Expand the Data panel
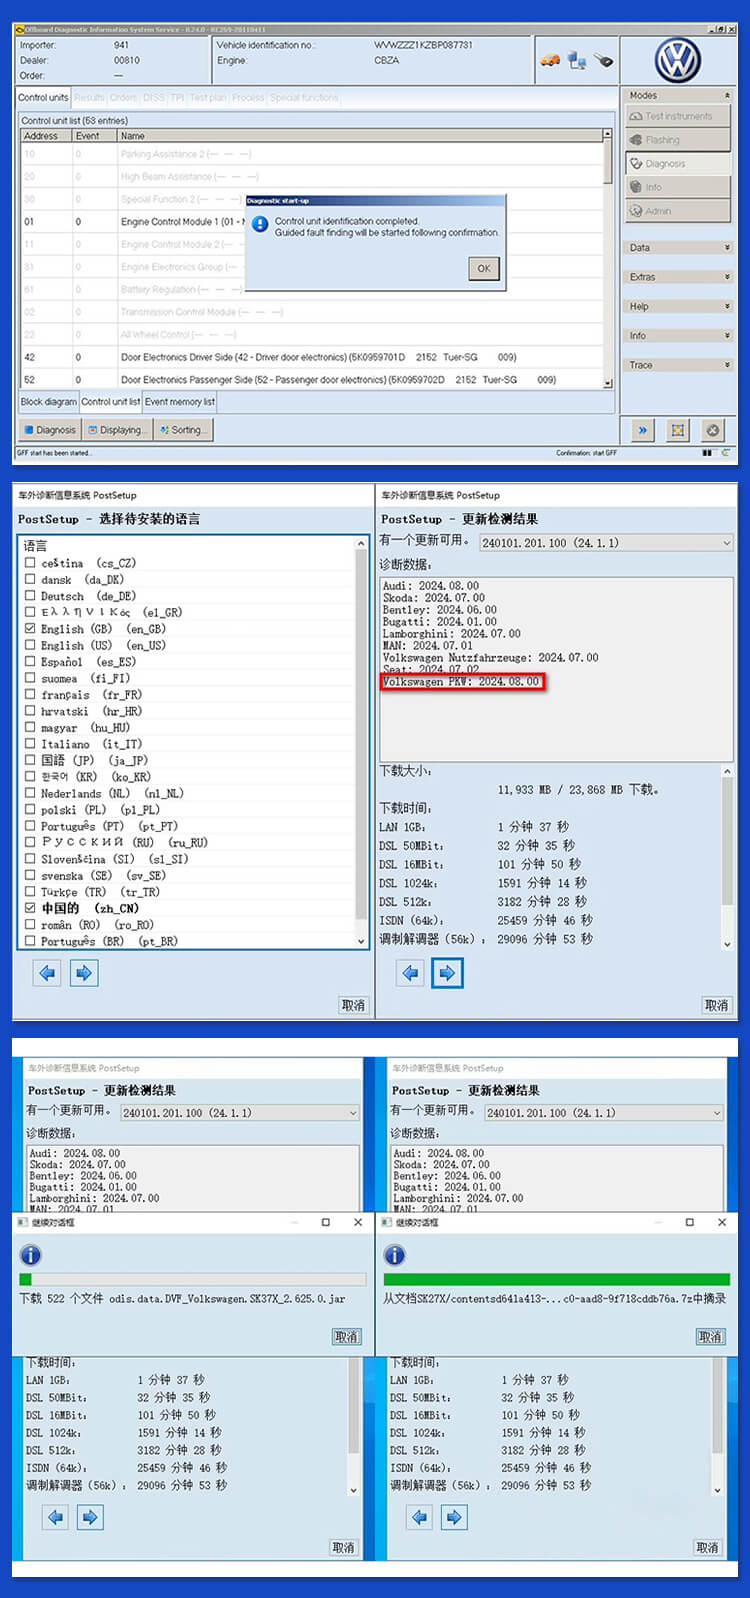 pyautogui.click(x=678, y=247)
